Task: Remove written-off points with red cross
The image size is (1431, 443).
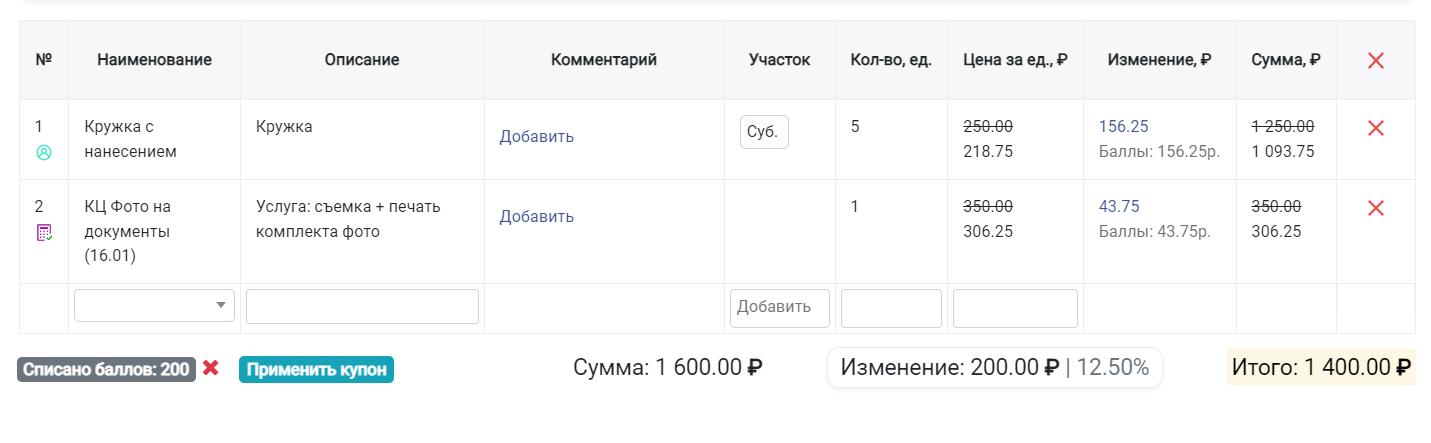Action: point(210,368)
